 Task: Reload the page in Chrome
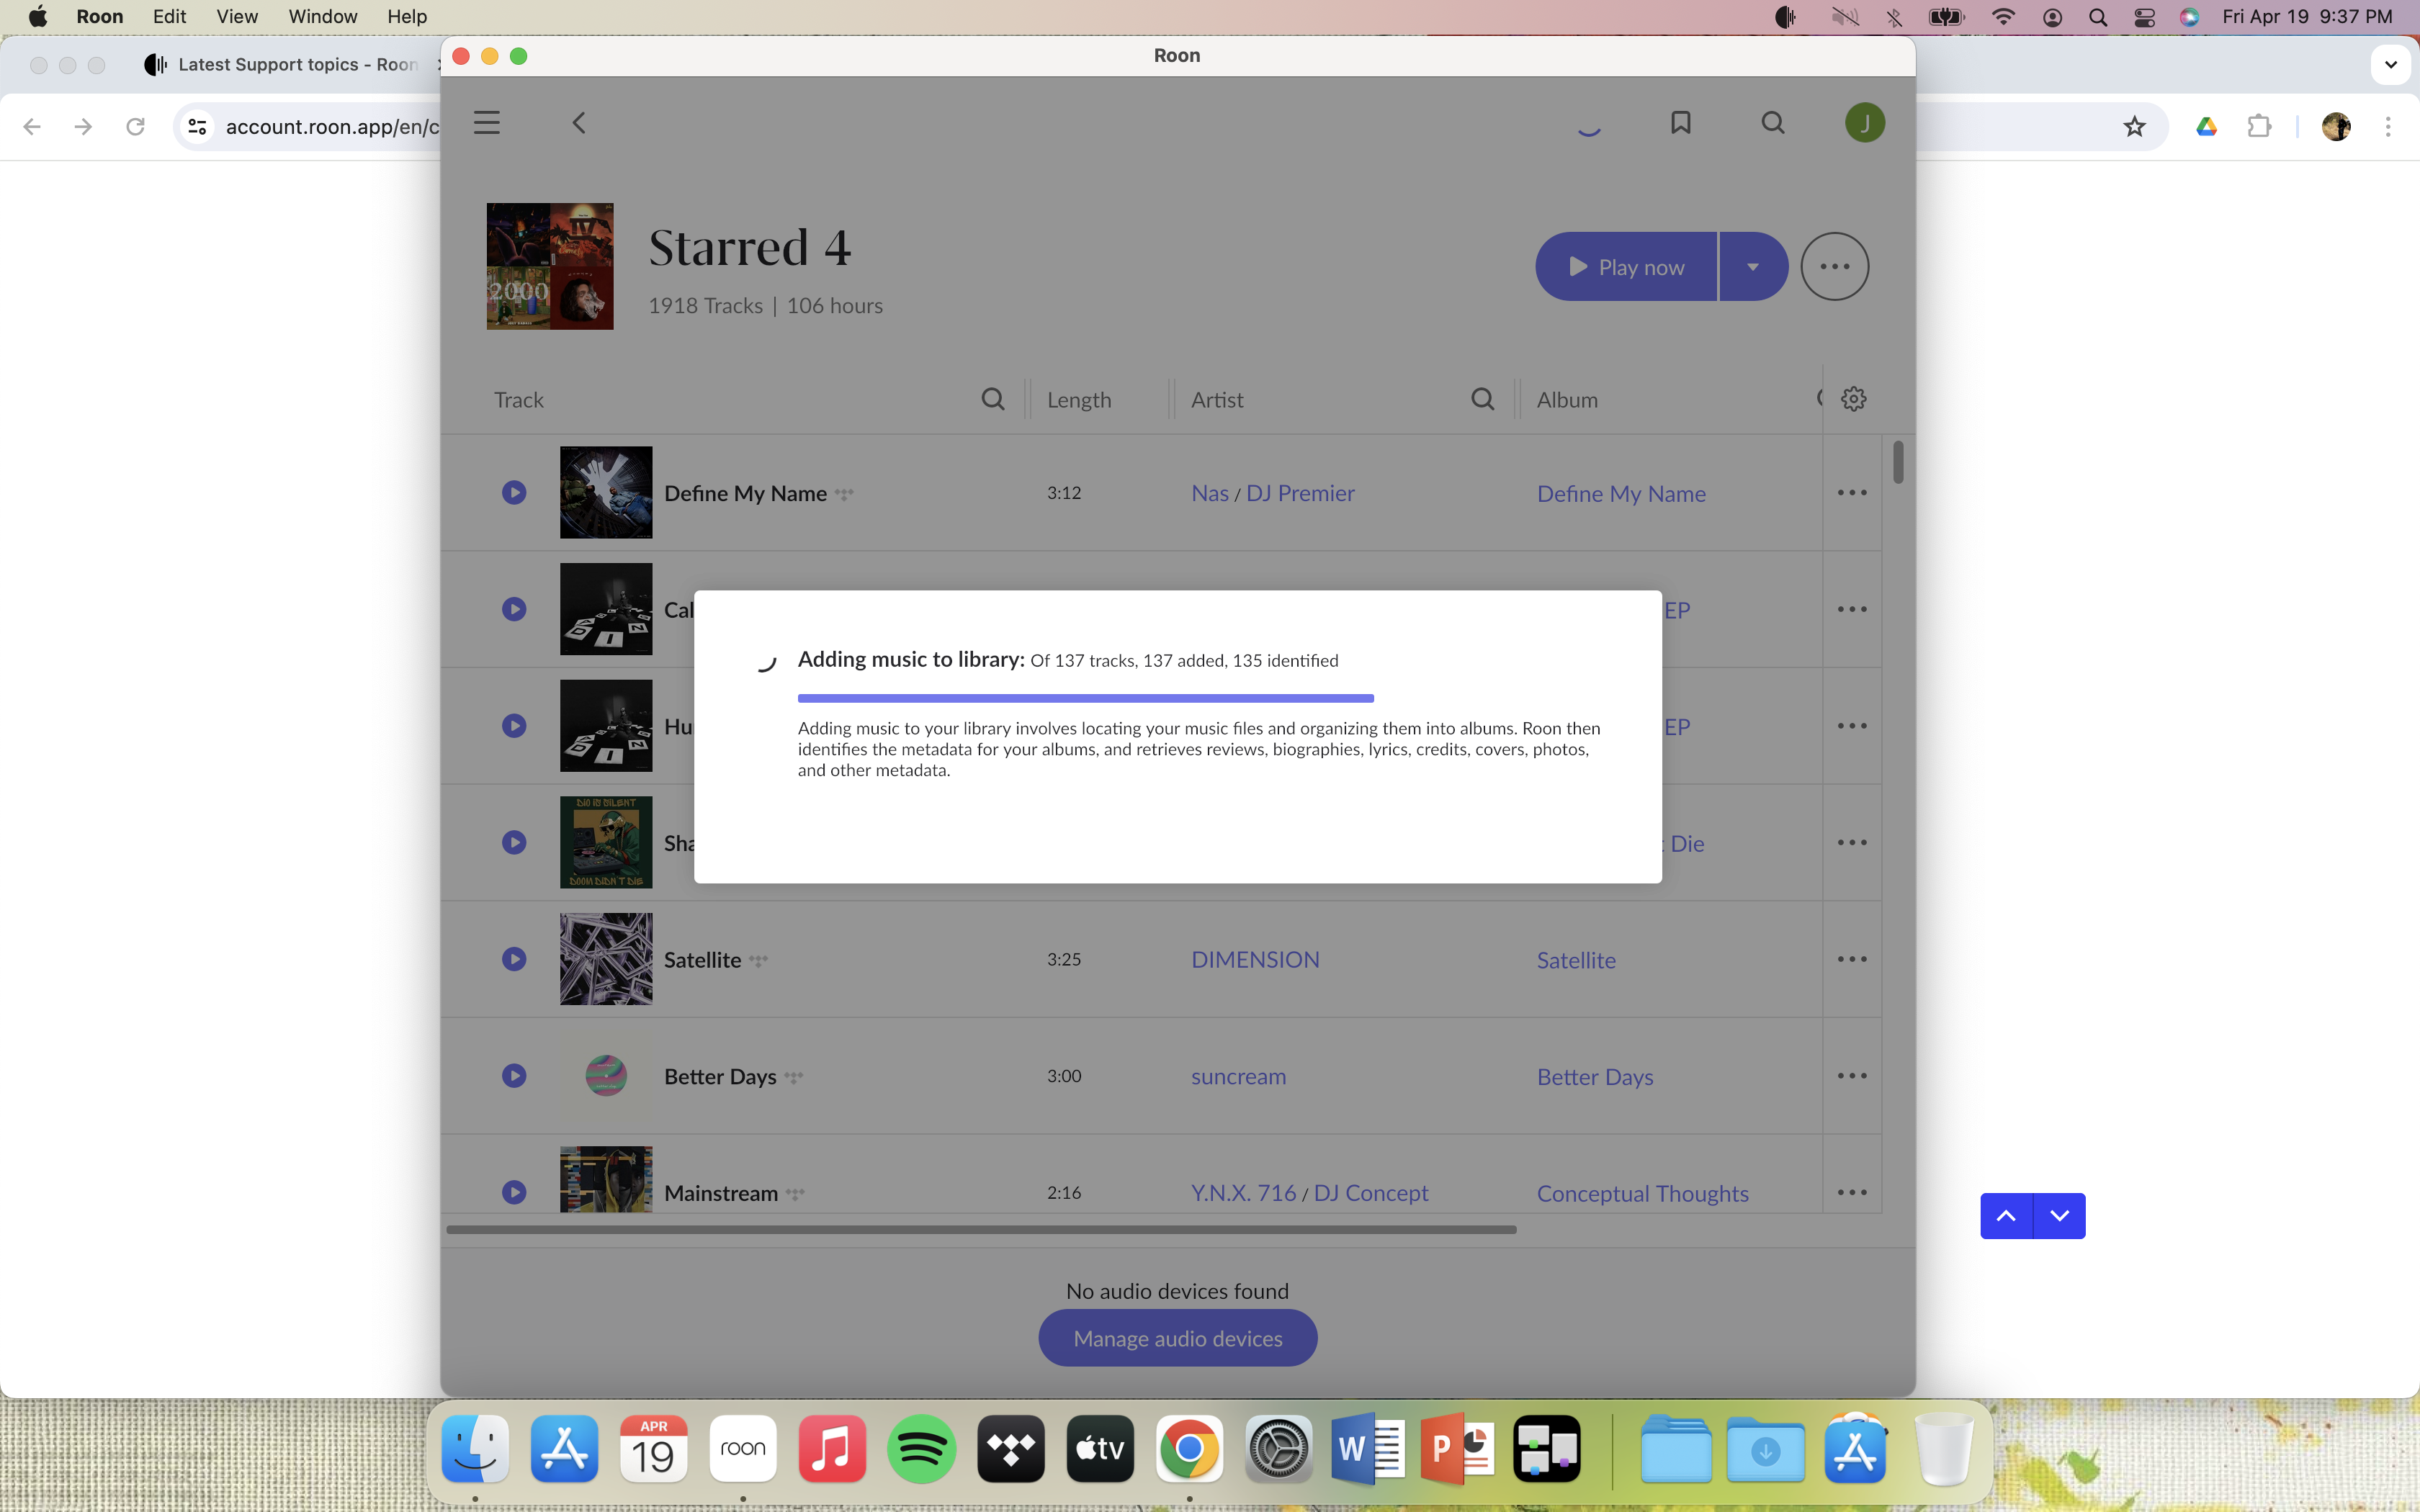coord(135,127)
